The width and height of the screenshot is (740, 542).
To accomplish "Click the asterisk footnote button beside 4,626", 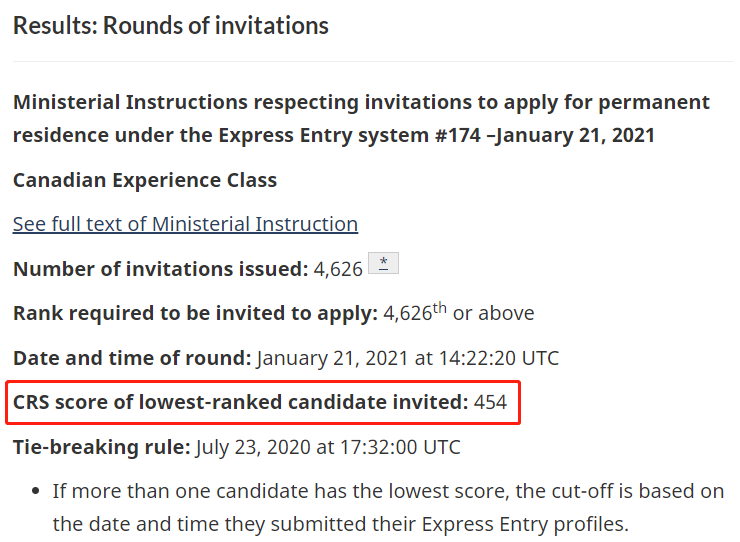I will 383,263.
